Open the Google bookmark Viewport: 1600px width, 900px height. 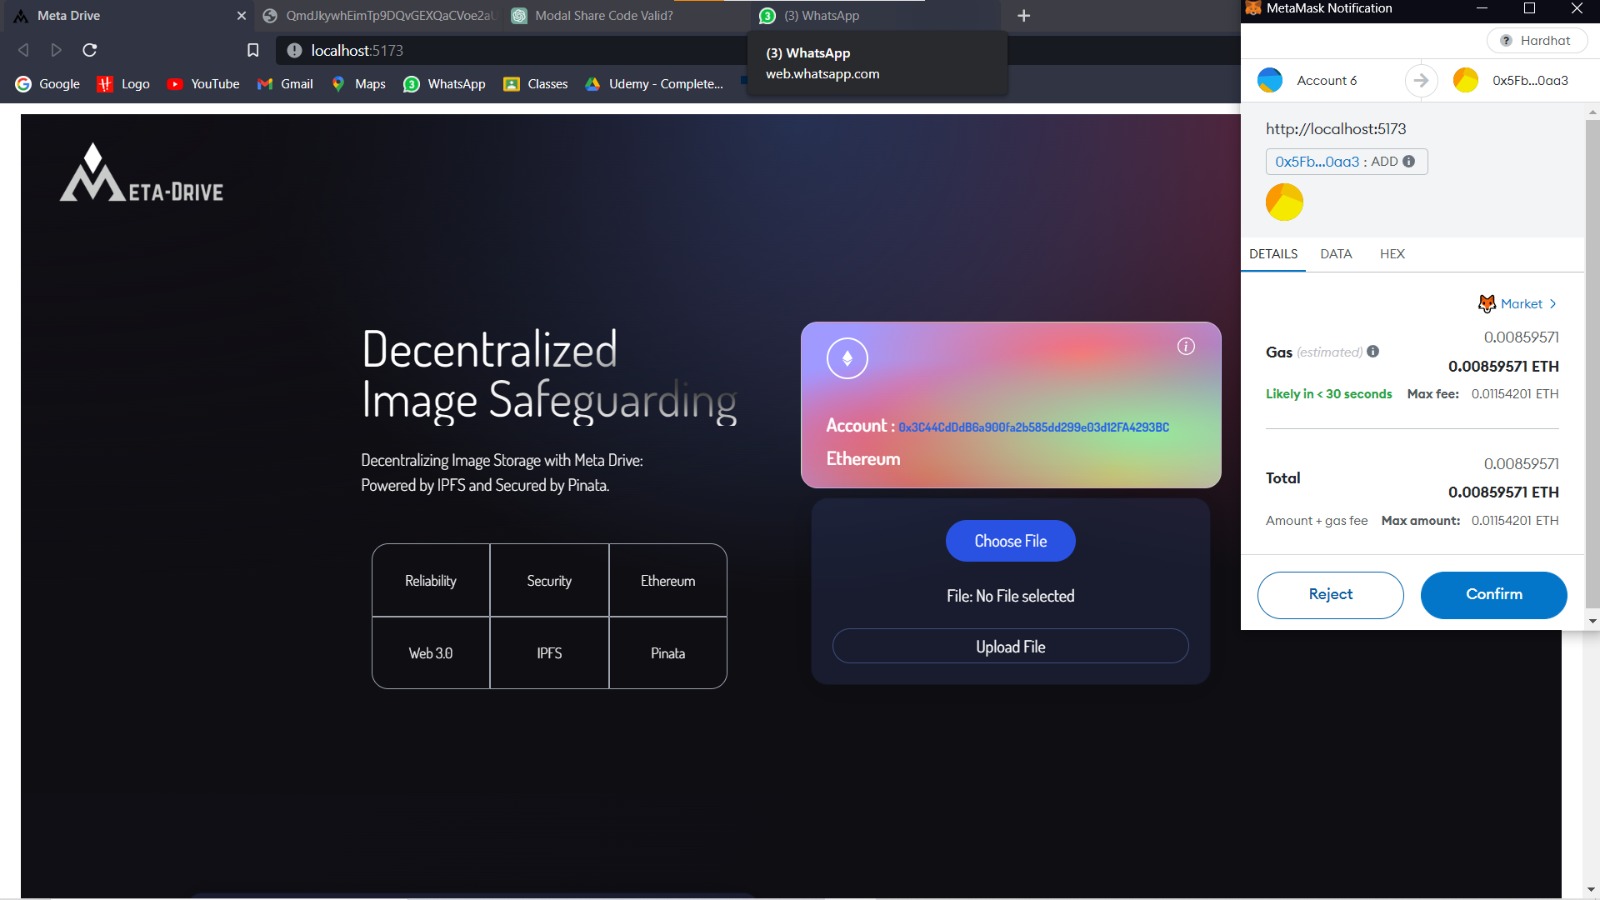tap(47, 84)
